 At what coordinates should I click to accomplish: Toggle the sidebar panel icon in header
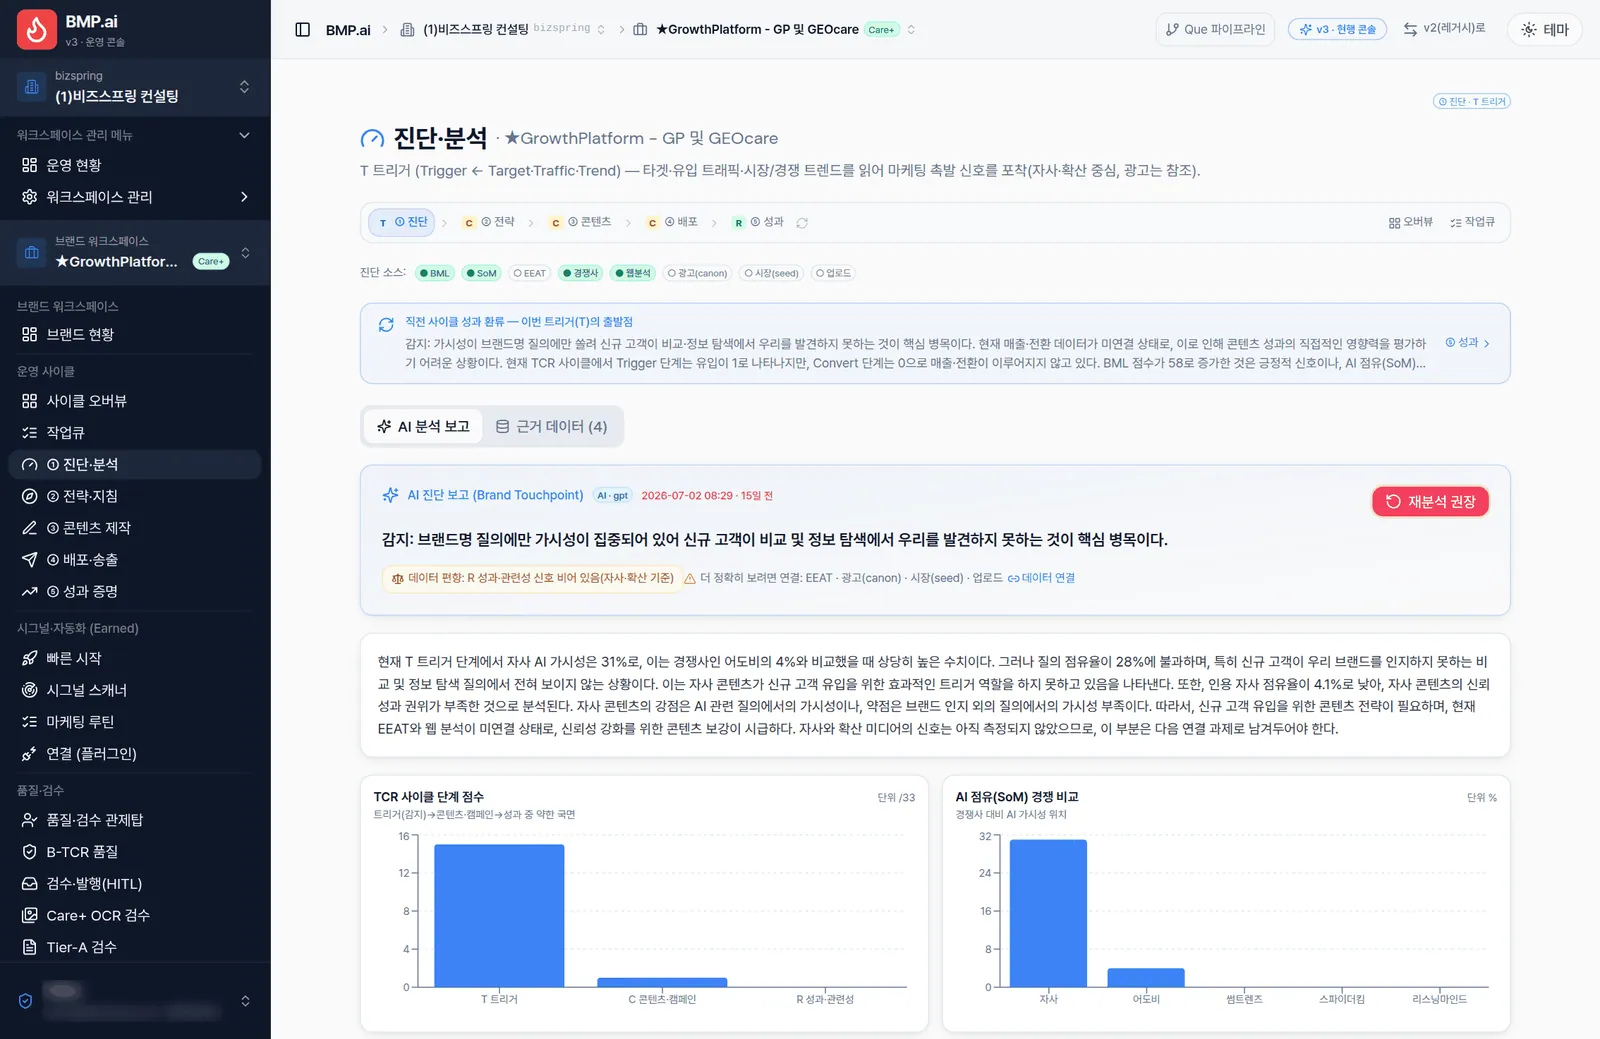coord(302,30)
